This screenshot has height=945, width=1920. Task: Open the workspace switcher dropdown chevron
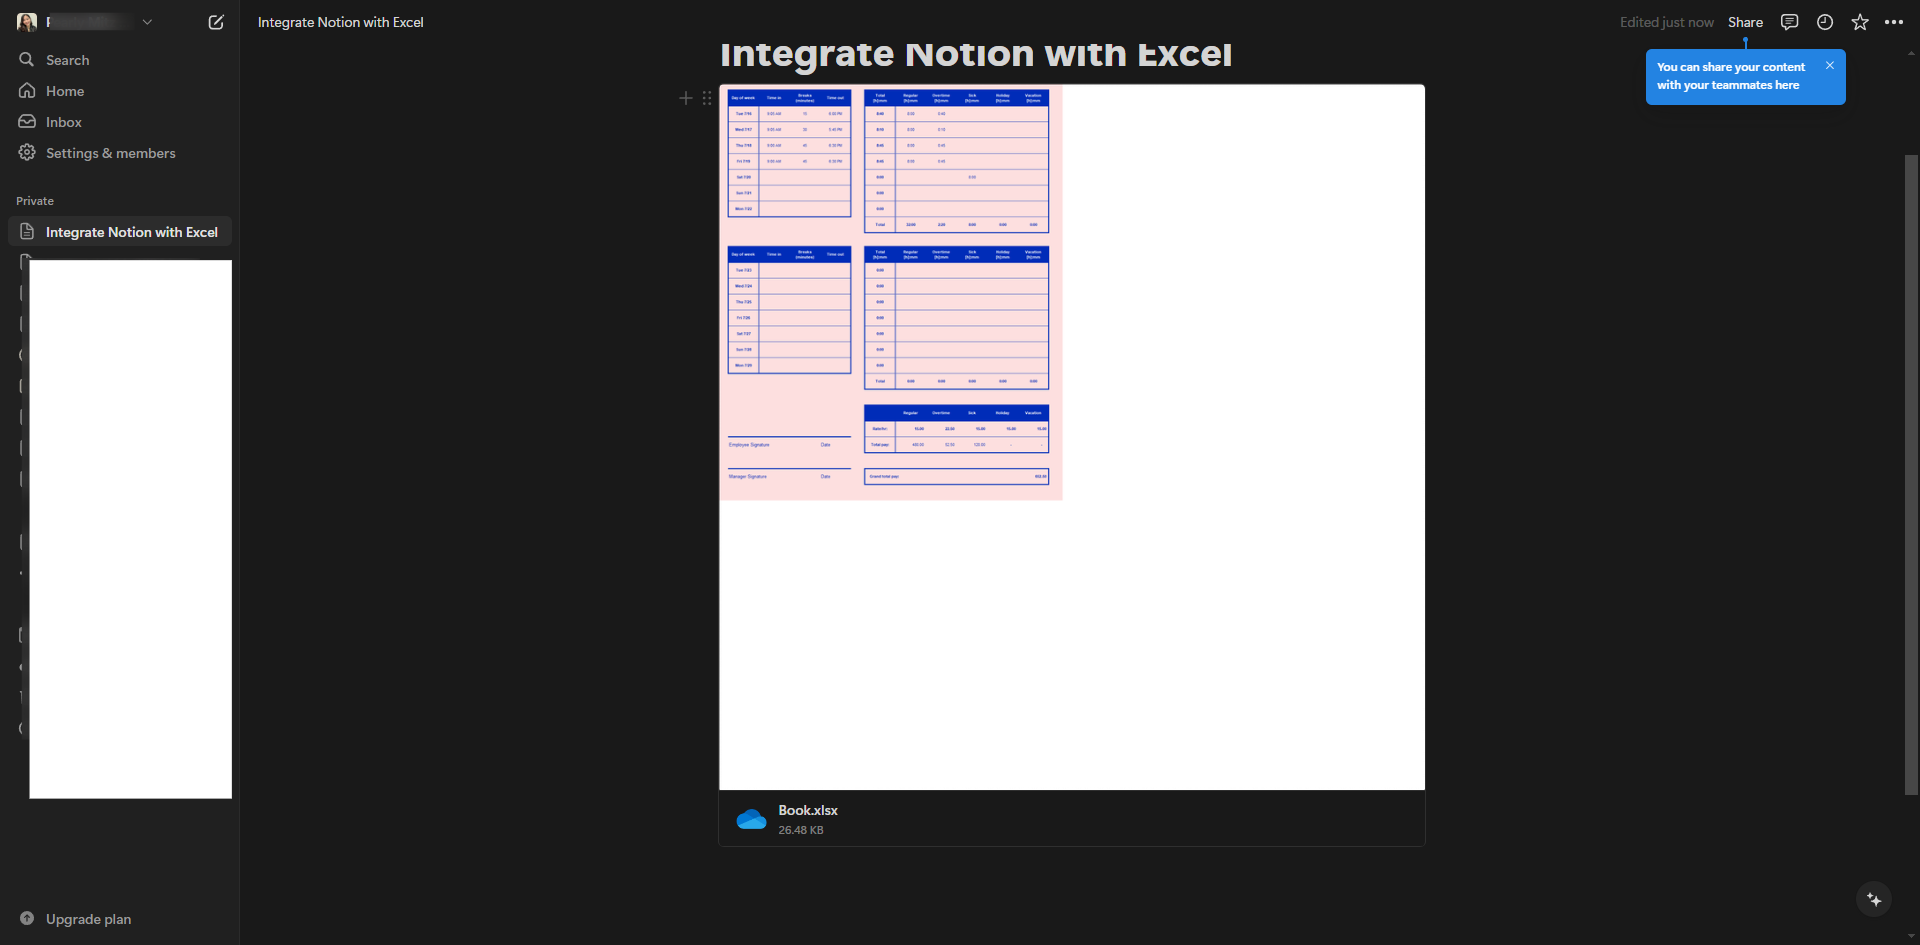pos(147,22)
